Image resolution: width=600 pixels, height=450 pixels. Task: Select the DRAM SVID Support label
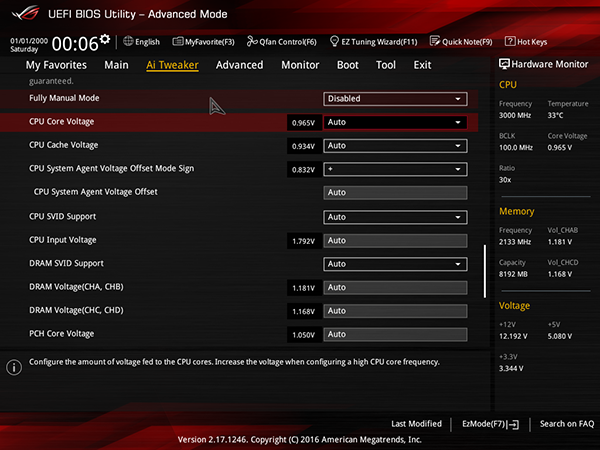tap(66, 263)
